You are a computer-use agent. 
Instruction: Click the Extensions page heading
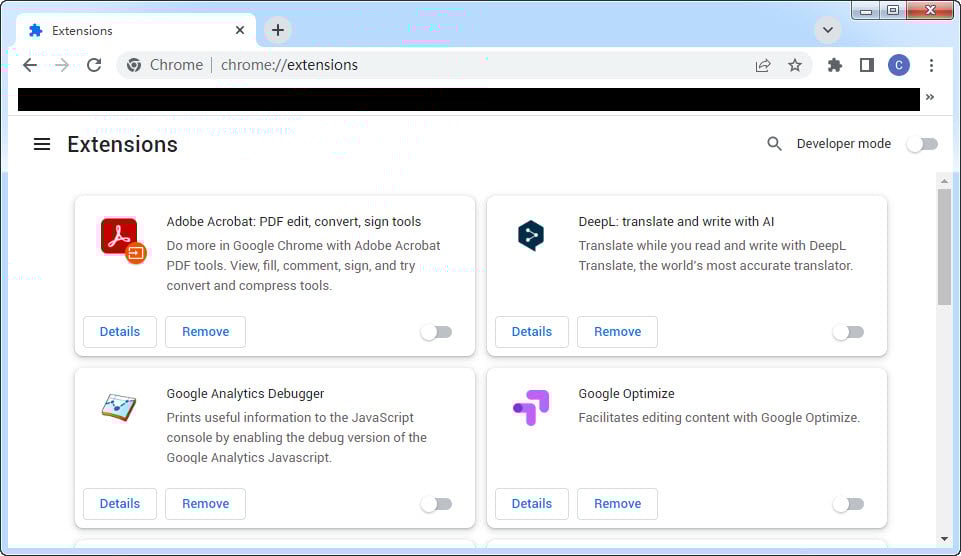pyautogui.click(x=123, y=145)
